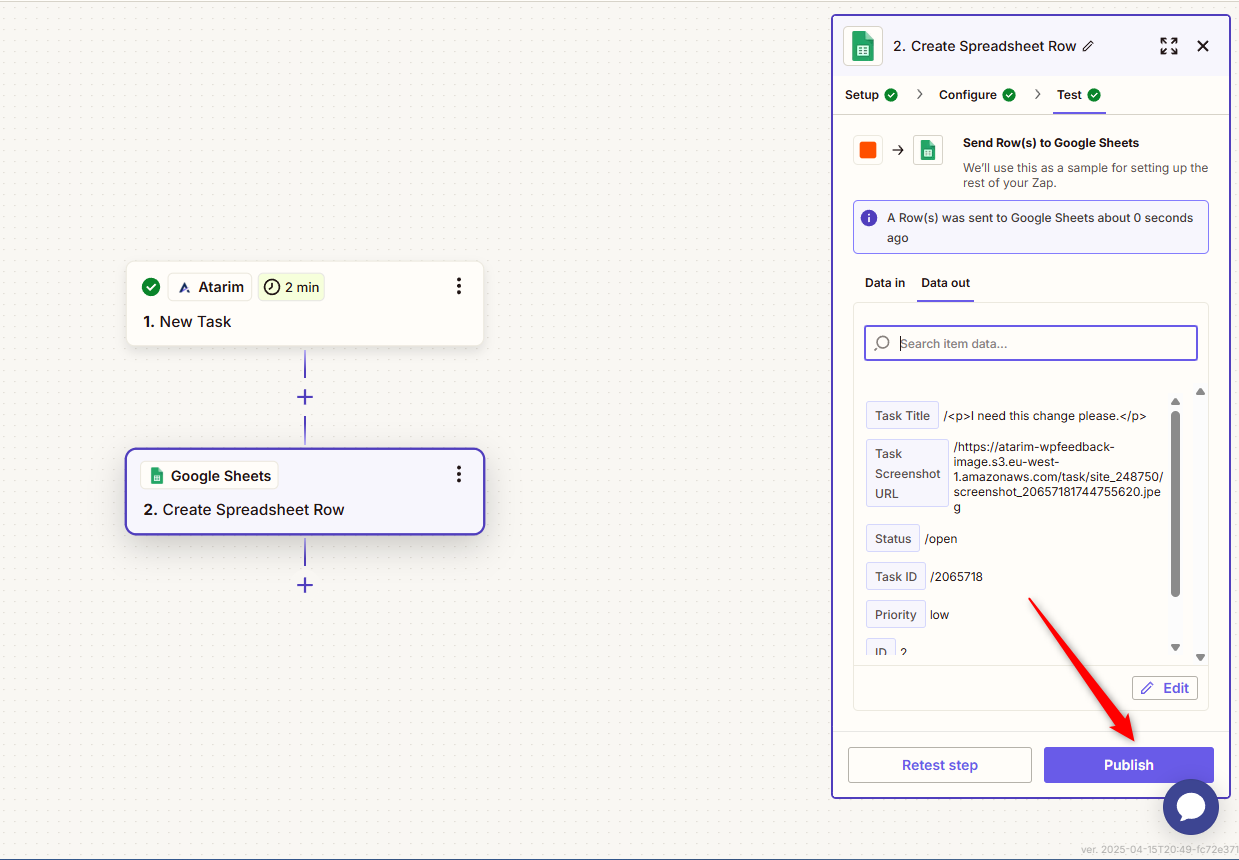Add a step after Create Spreadsheet Row
This screenshot has width=1239, height=860.
coord(305,585)
